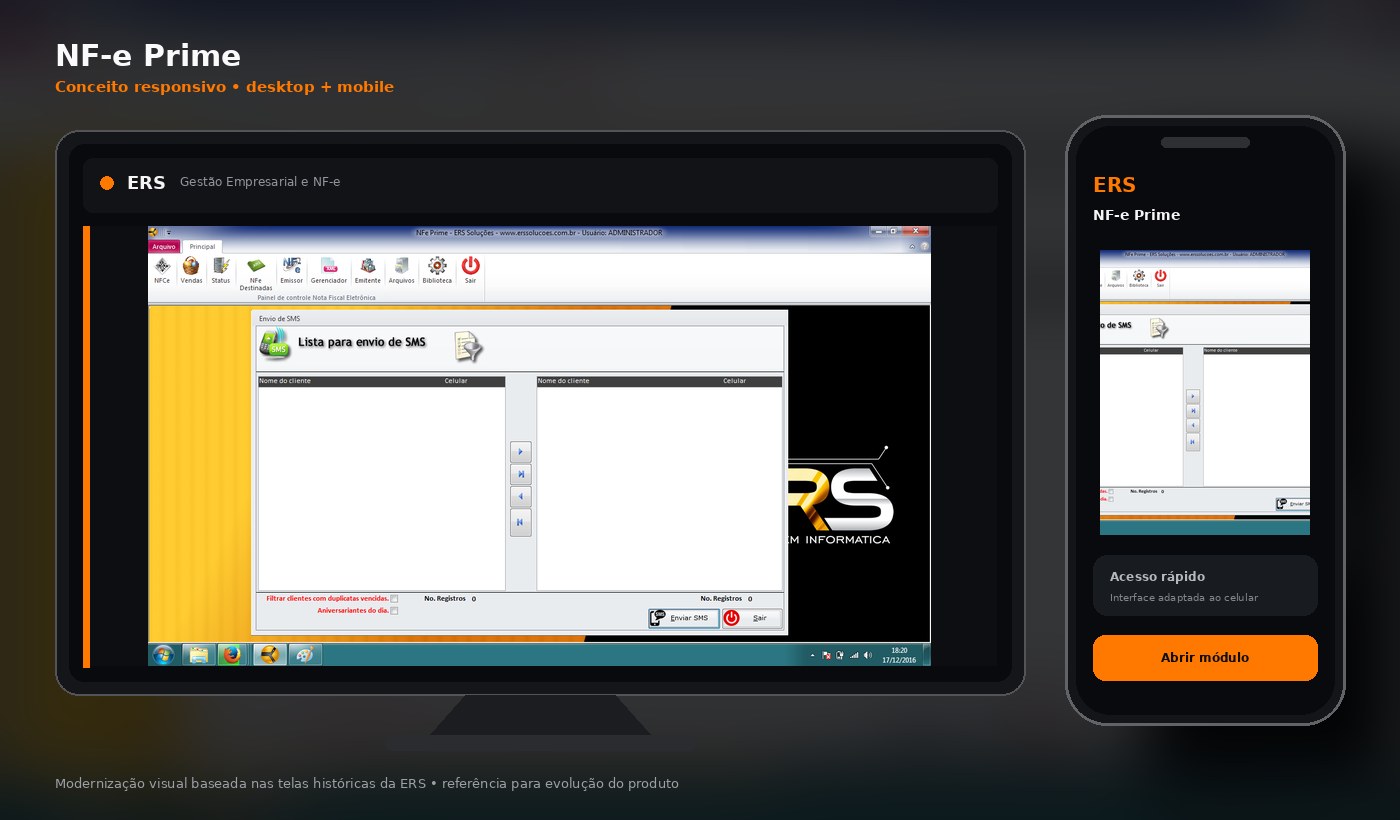The width and height of the screenshot is (1400, 820).
Task: Open the filter list icon beside the title
Action: [468, 346]
